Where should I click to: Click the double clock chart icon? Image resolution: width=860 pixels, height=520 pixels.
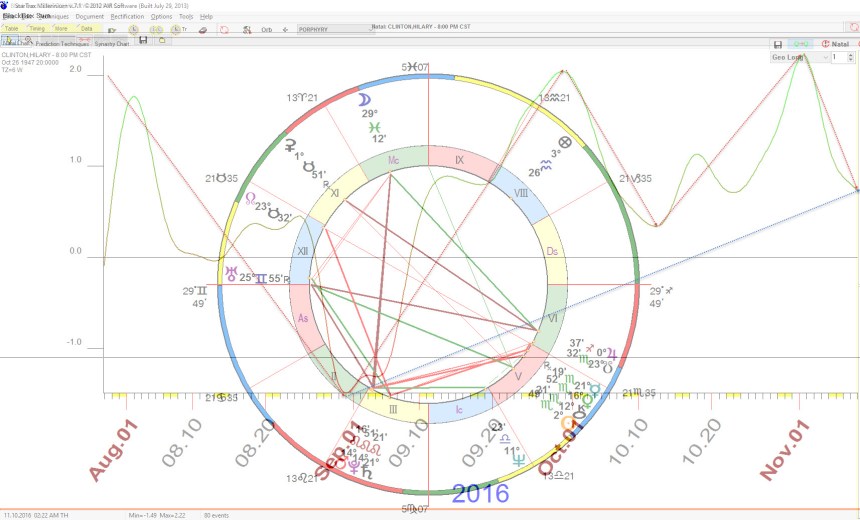pos(156,30)
